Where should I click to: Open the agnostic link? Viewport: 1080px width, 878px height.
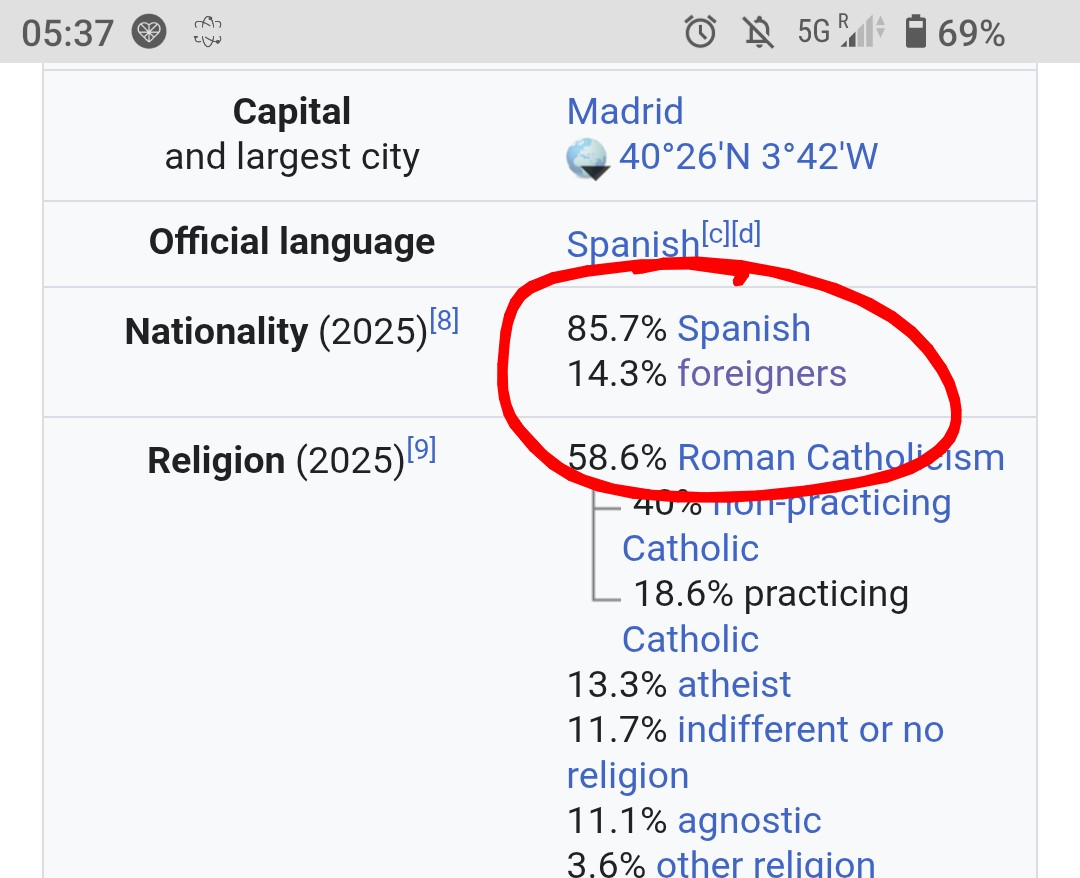tap(749, 821)
